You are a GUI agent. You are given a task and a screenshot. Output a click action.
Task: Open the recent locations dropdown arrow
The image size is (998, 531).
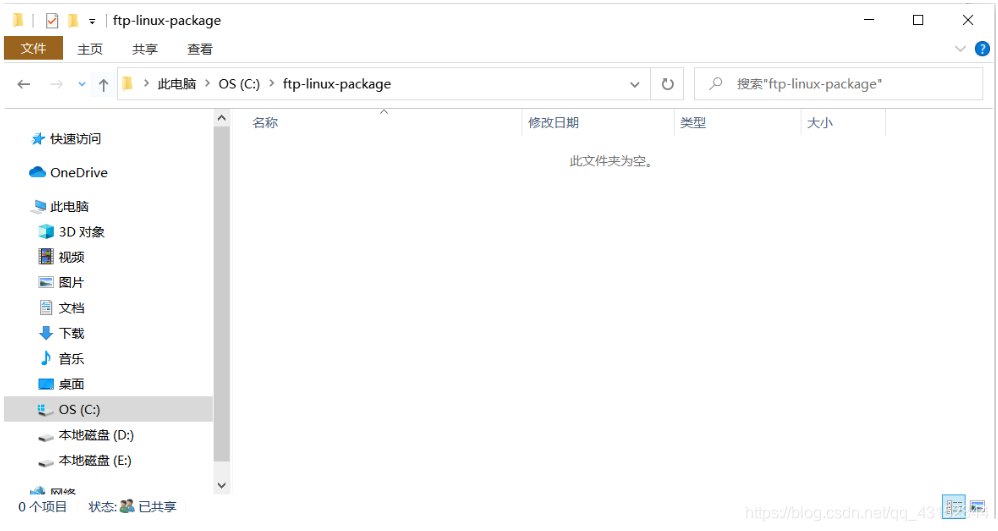pyautogui.click(x=81, y=84)
